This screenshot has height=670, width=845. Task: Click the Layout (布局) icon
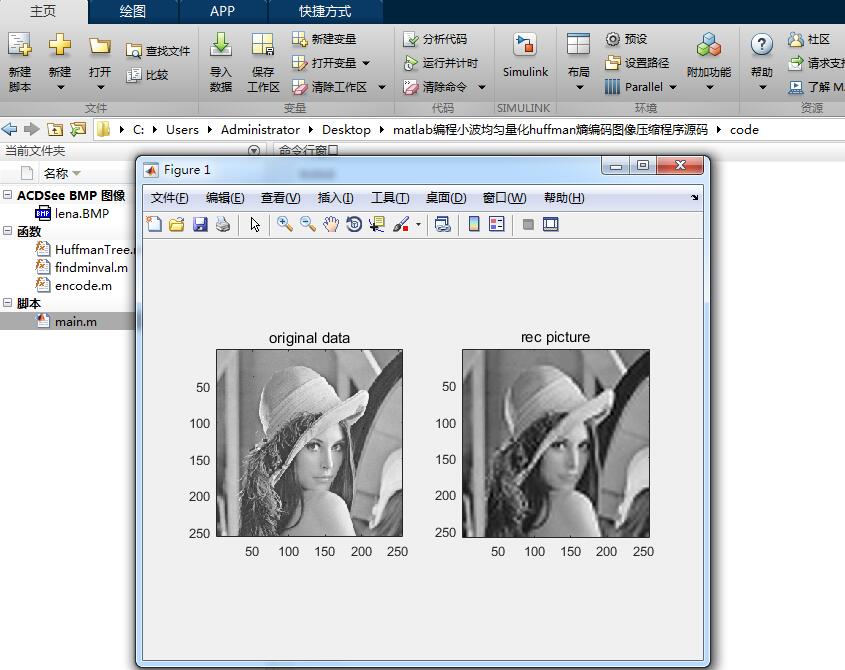point(578,44)
